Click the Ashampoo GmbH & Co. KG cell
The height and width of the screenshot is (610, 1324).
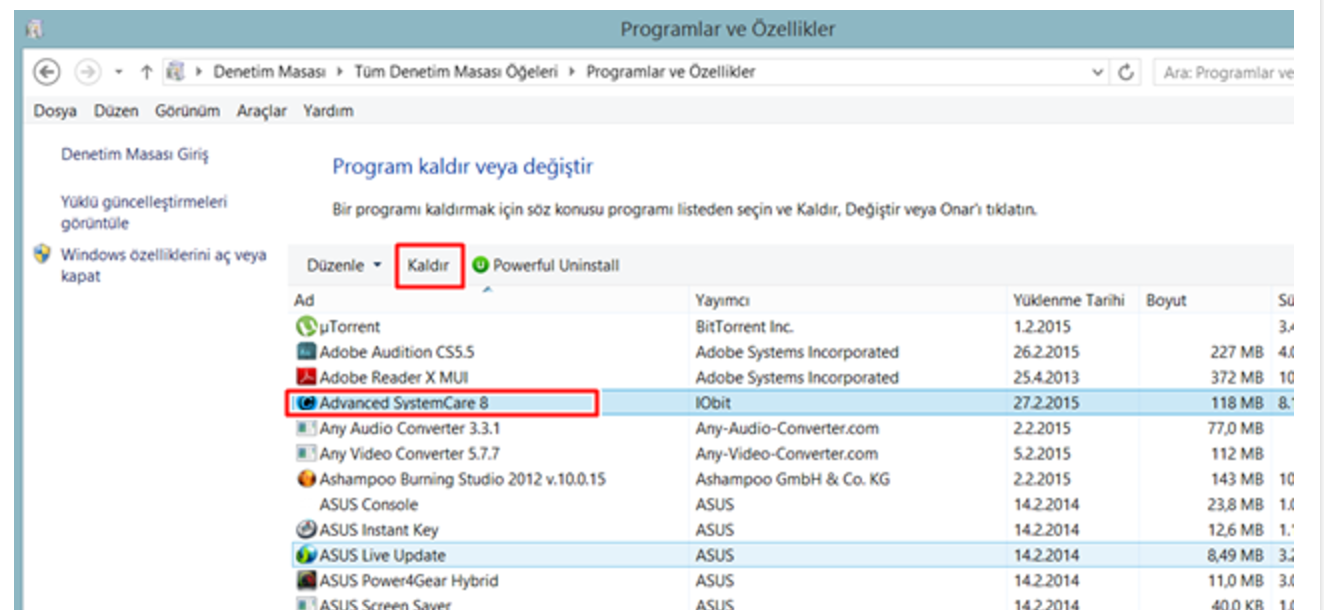(x=792, y=479)
